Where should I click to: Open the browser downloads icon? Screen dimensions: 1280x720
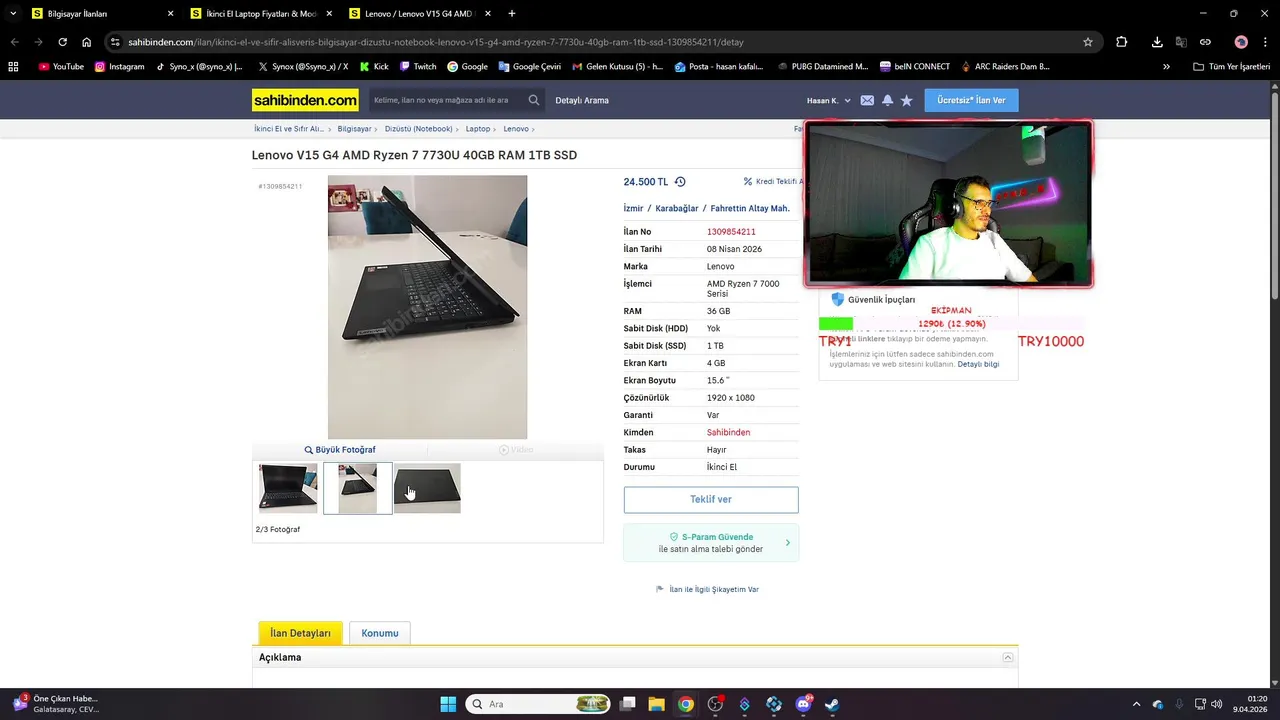[1157, 42]
